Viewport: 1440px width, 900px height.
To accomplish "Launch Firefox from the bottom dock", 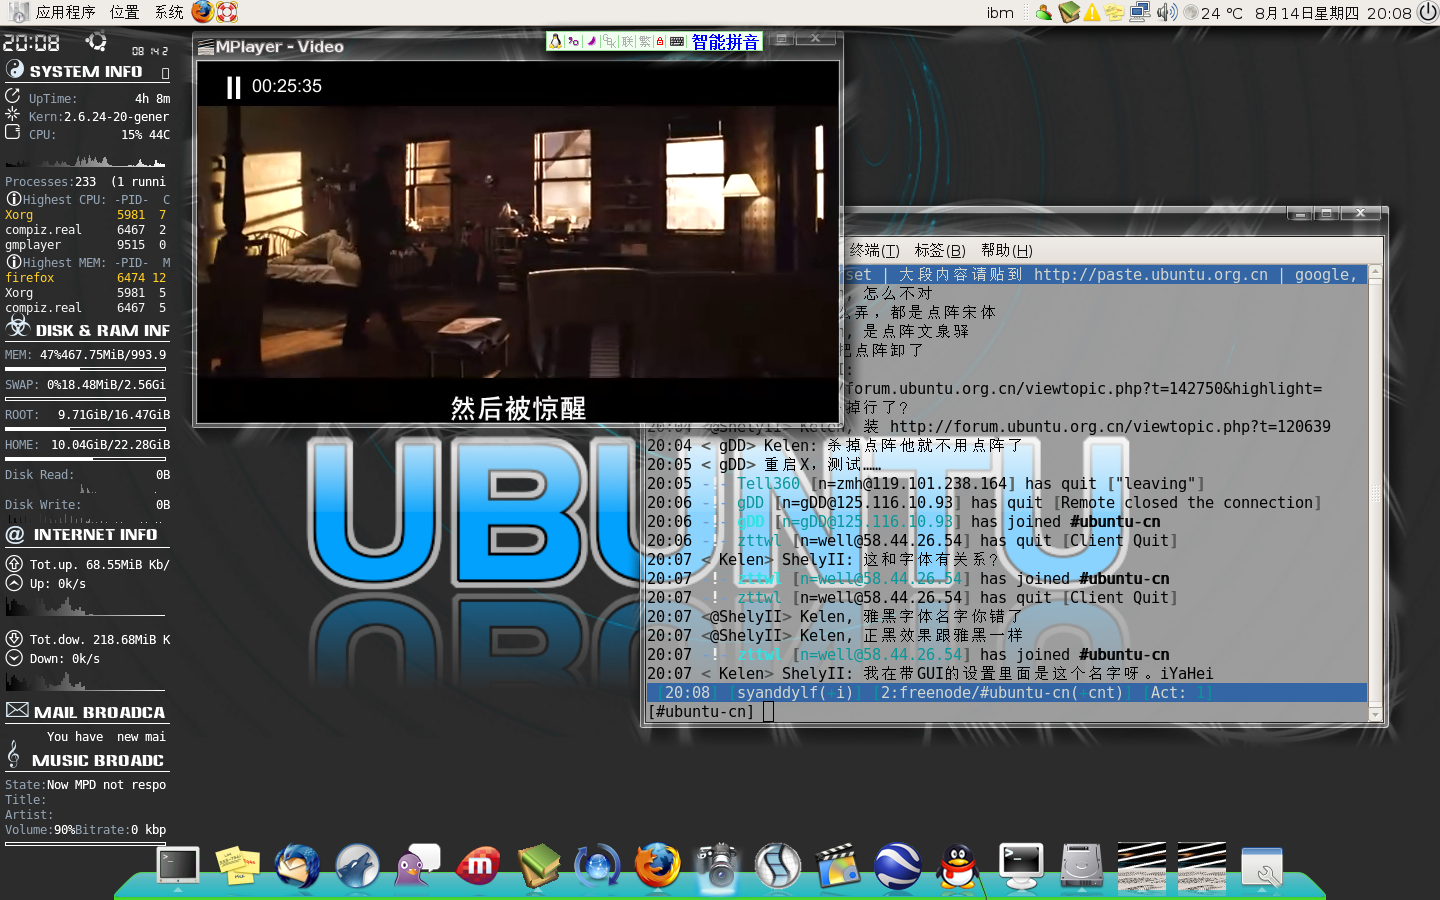I will coord(658,866).
